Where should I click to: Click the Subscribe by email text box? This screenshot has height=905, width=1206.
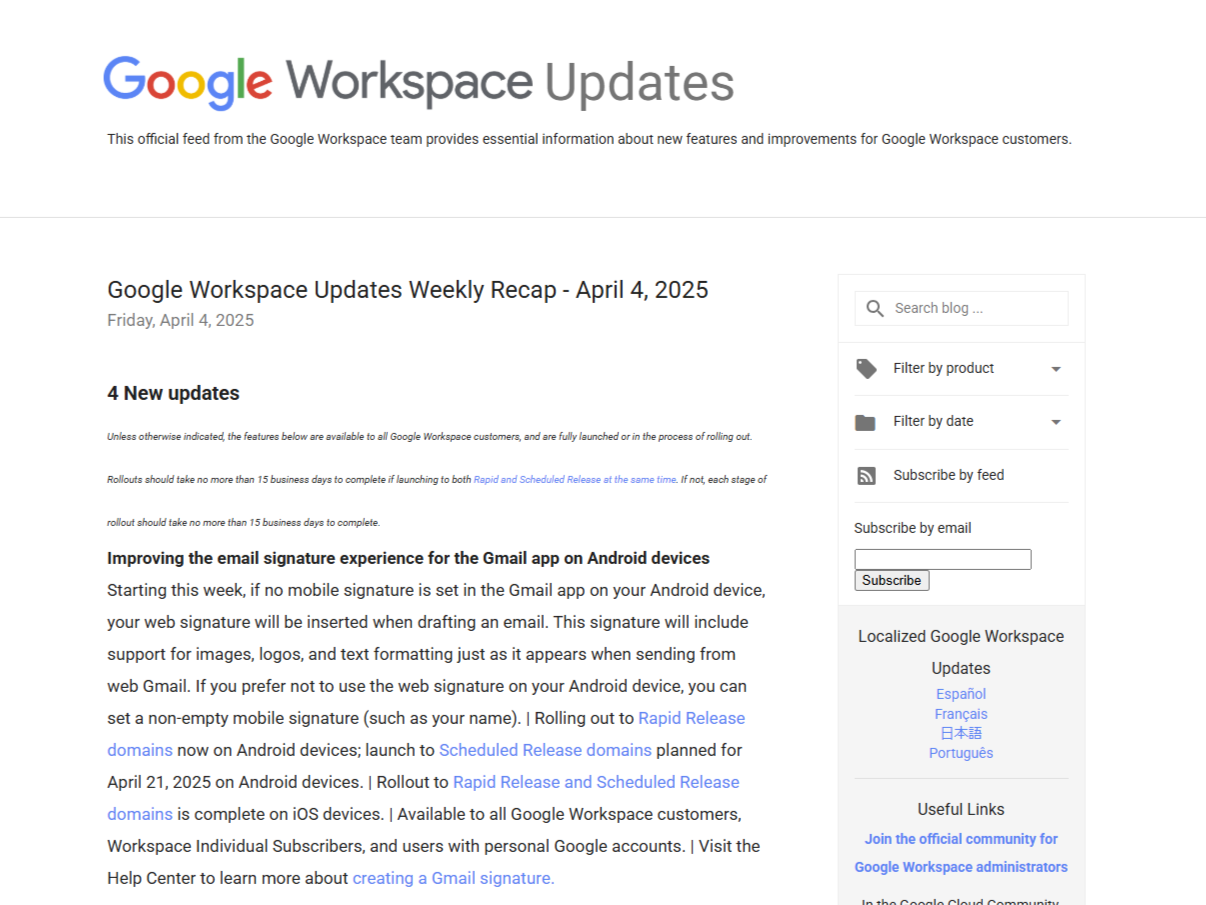point(942,559)
